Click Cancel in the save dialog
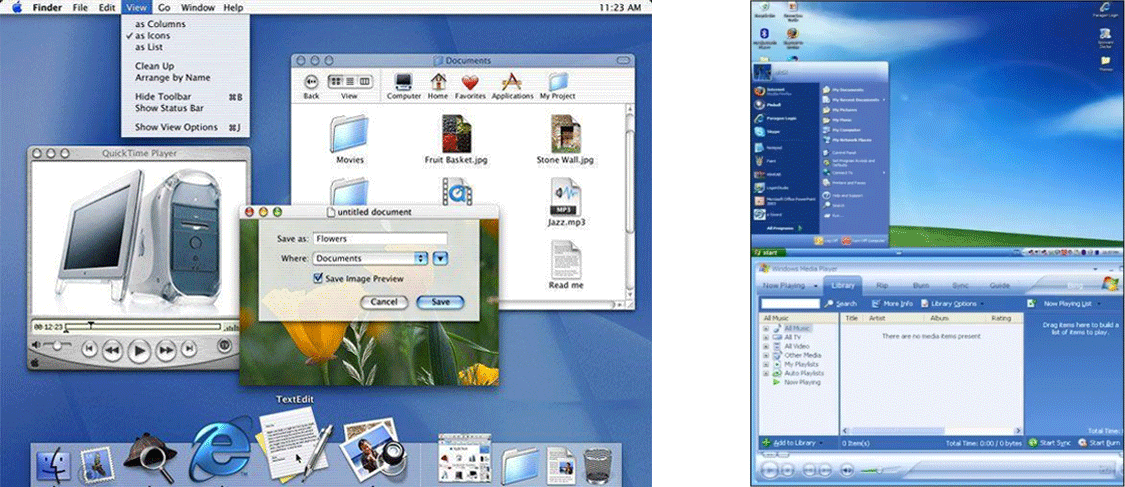Viewport: 1125px width, 487px height. [x=384, y=302]
